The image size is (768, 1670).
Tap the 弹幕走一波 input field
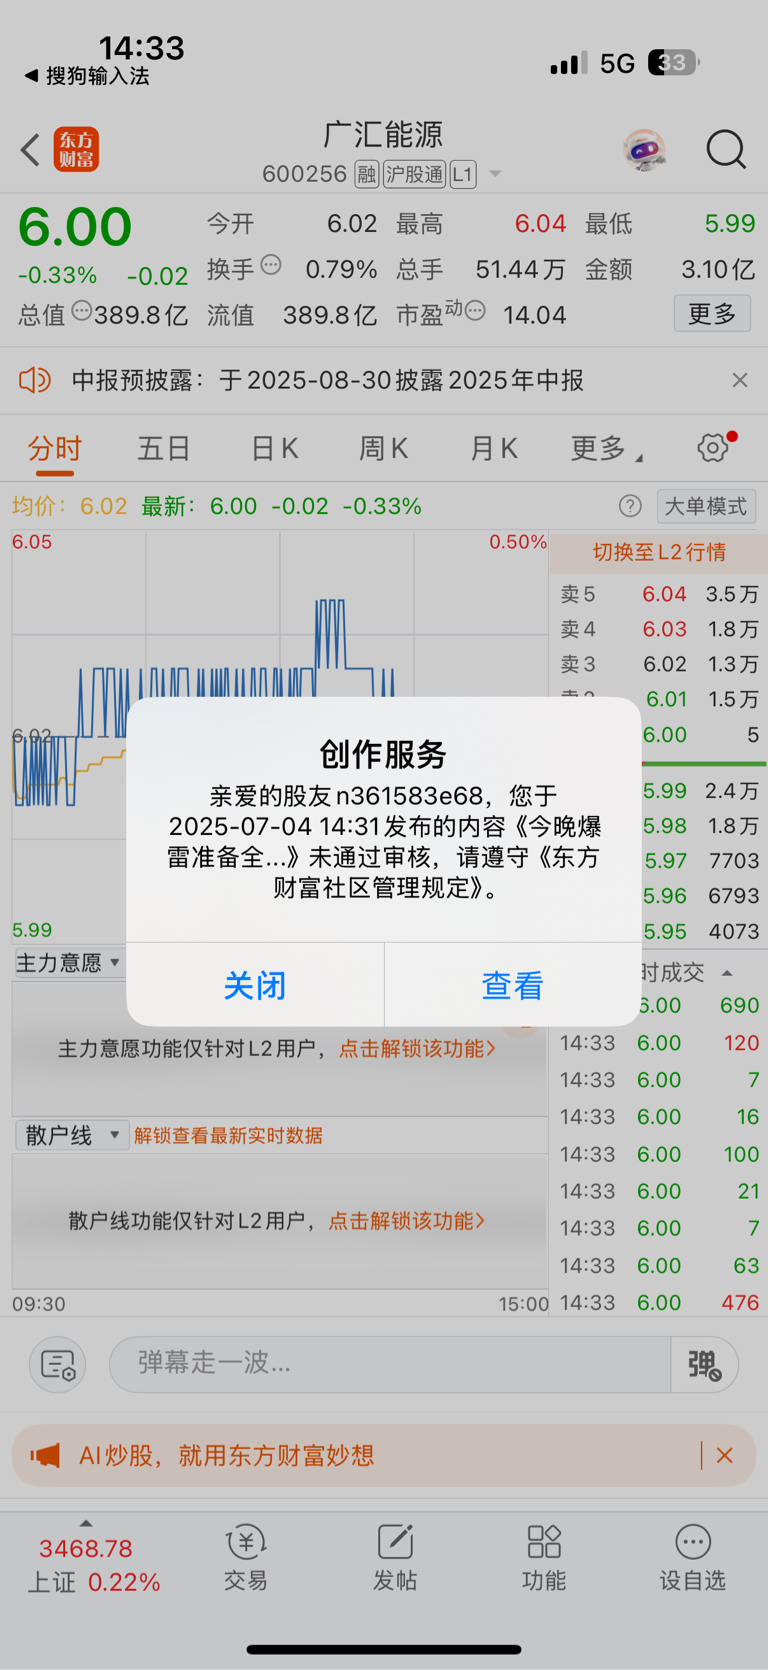pos(390,1364)
